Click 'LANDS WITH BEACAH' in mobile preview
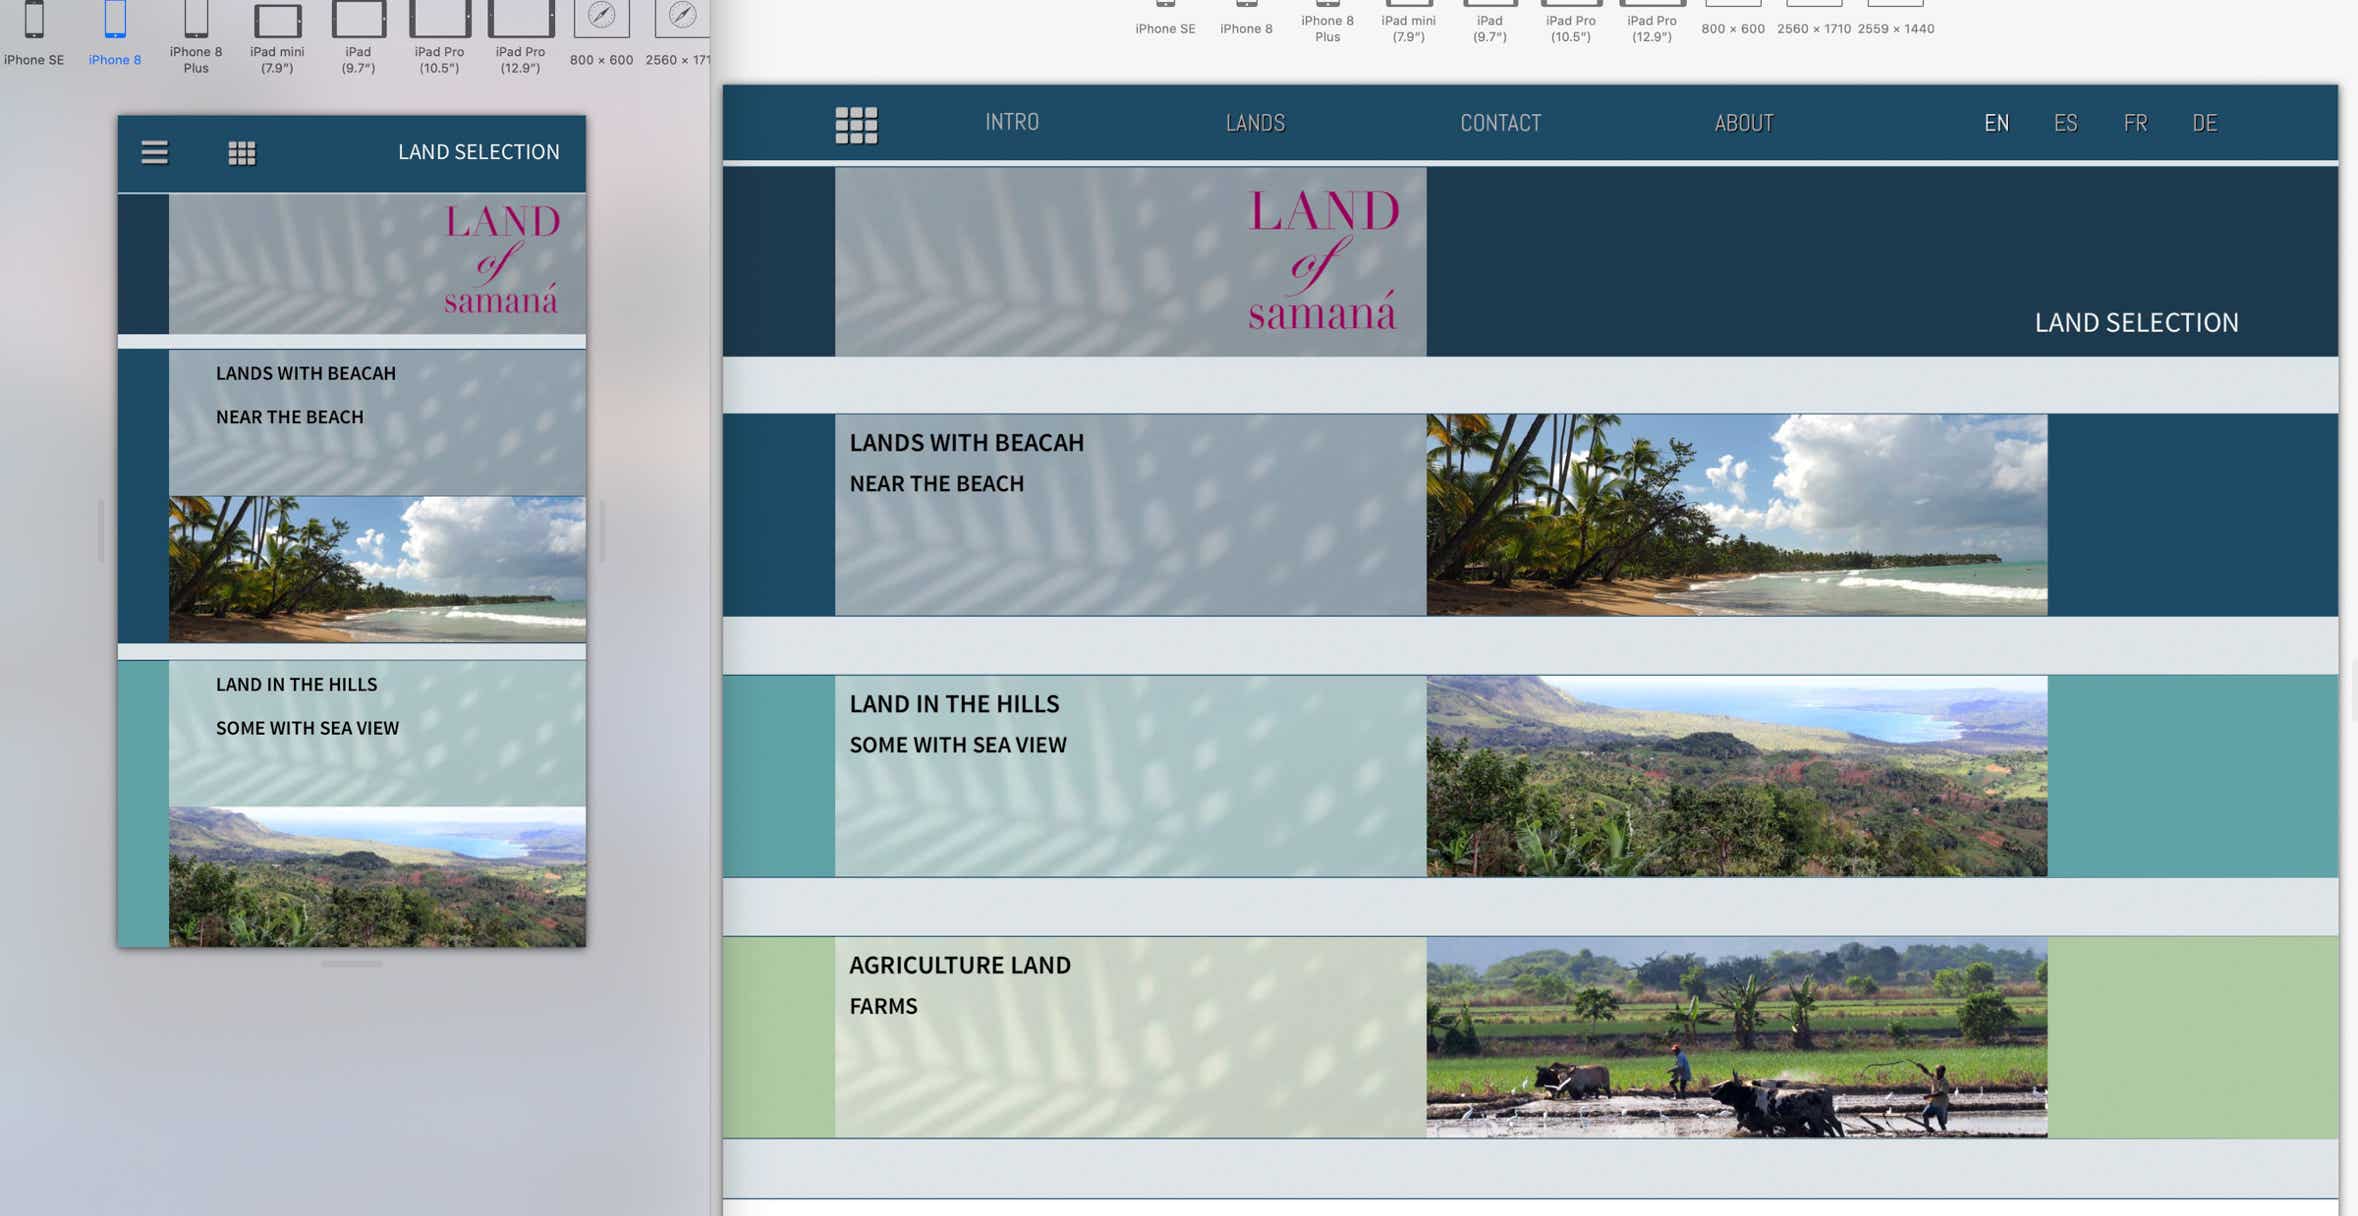 [x=306, y=374]
